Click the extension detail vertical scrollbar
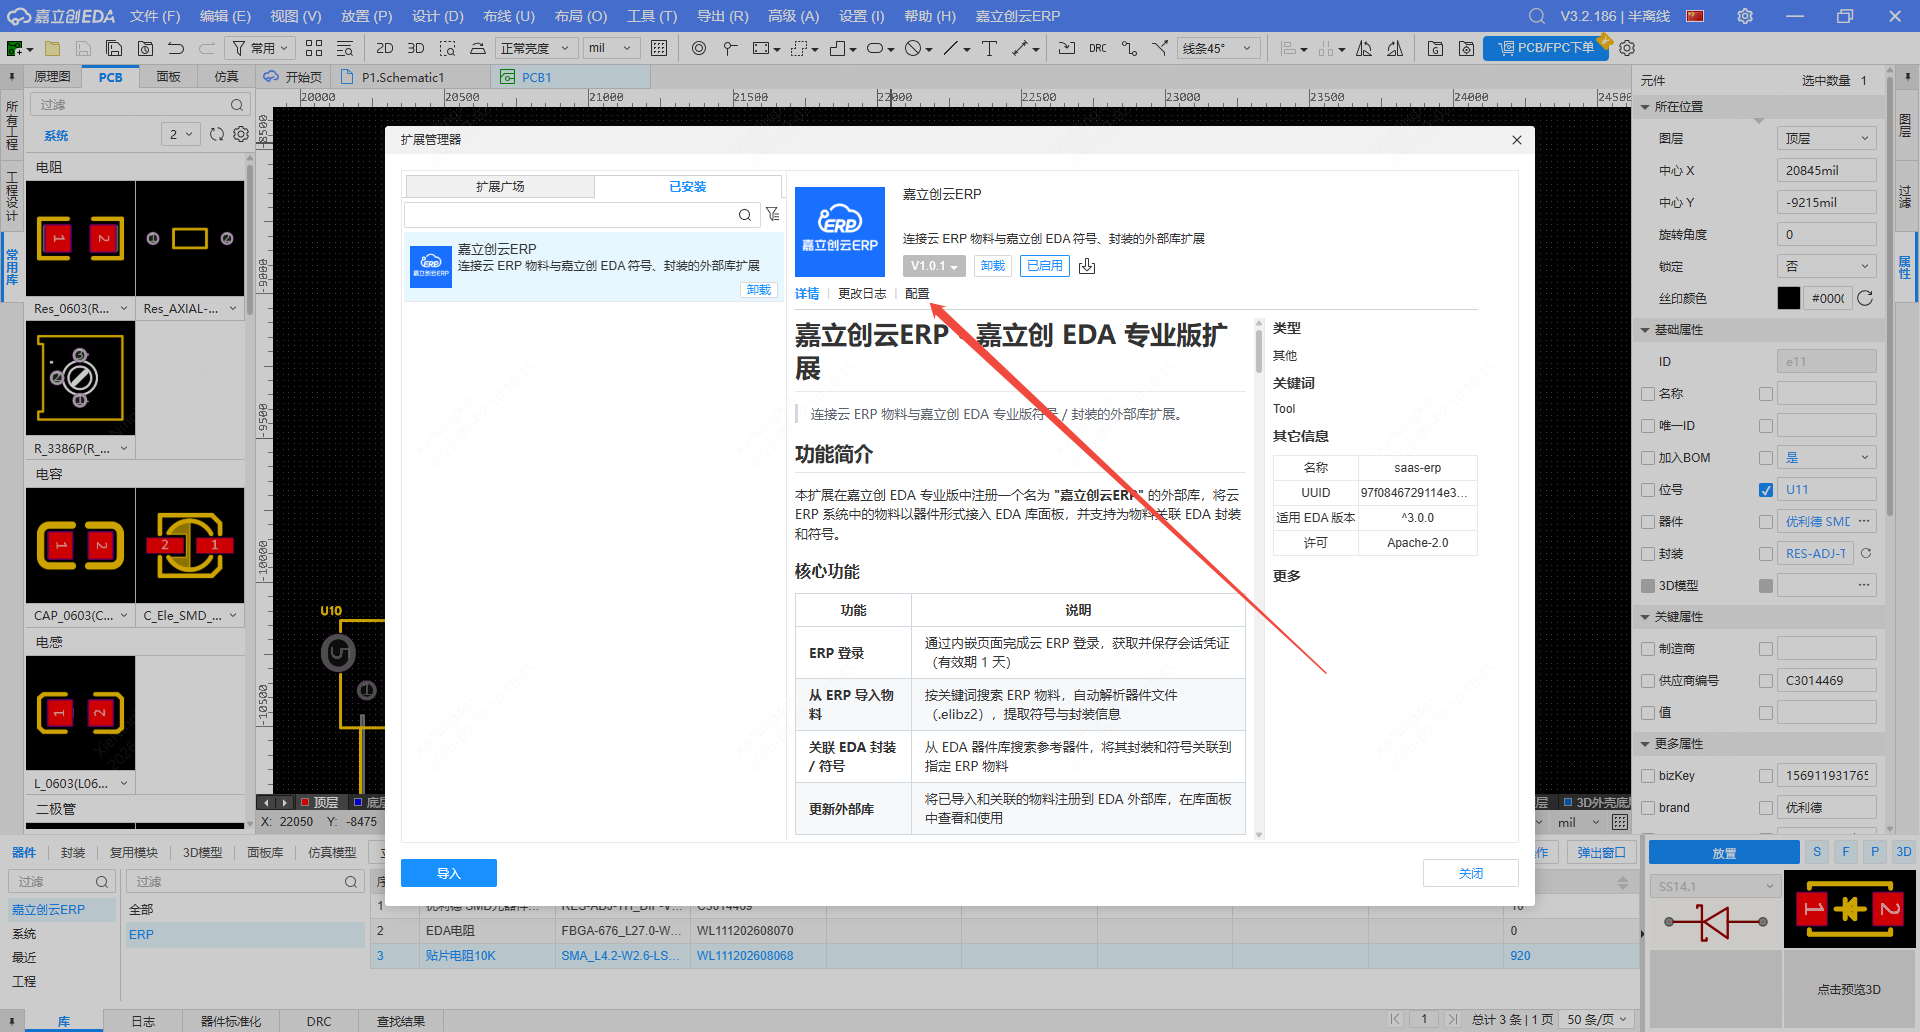 point(1259,350)
